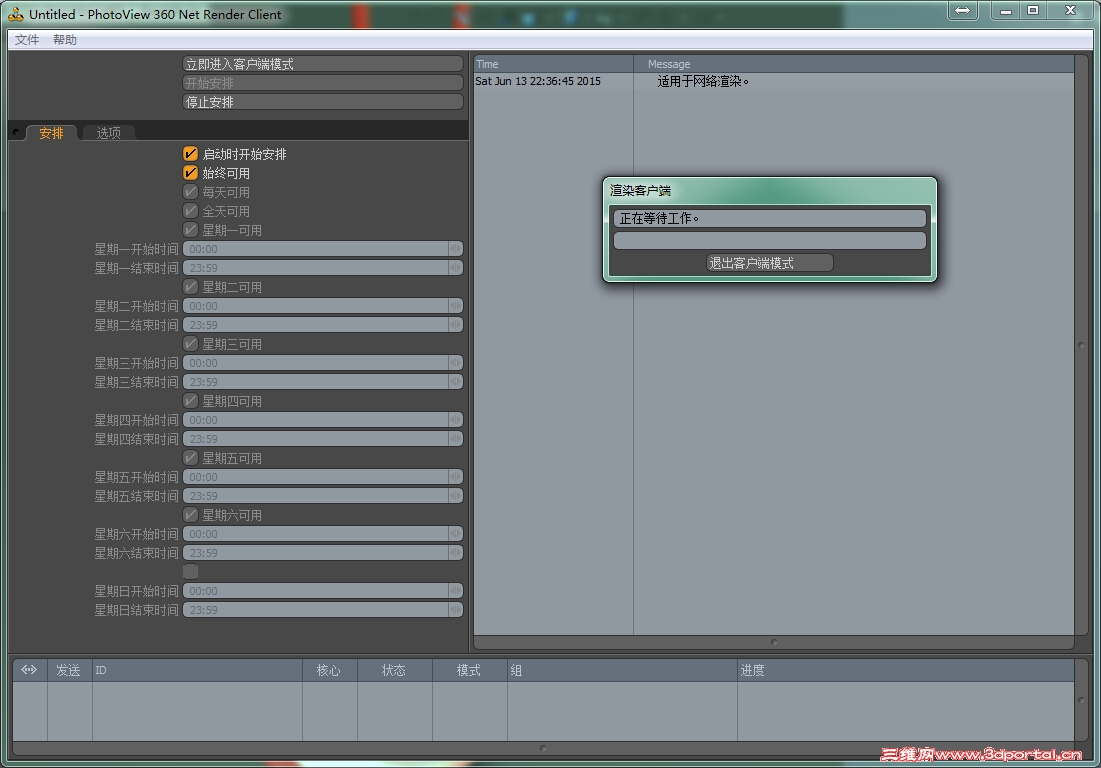Click the 模式 column header
This screenshot has width=1101, height=768.
[469, 670]
